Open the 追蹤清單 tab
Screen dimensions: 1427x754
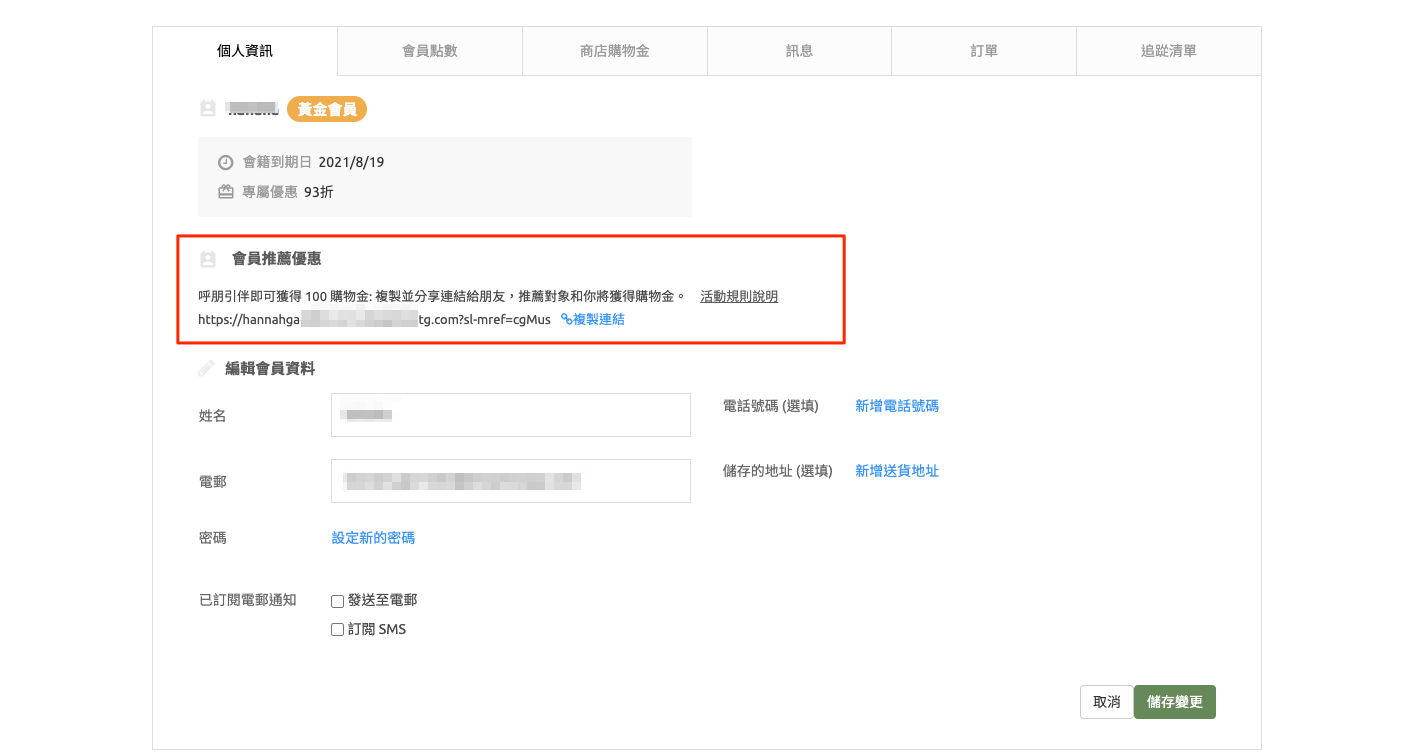coord(1169,51)
